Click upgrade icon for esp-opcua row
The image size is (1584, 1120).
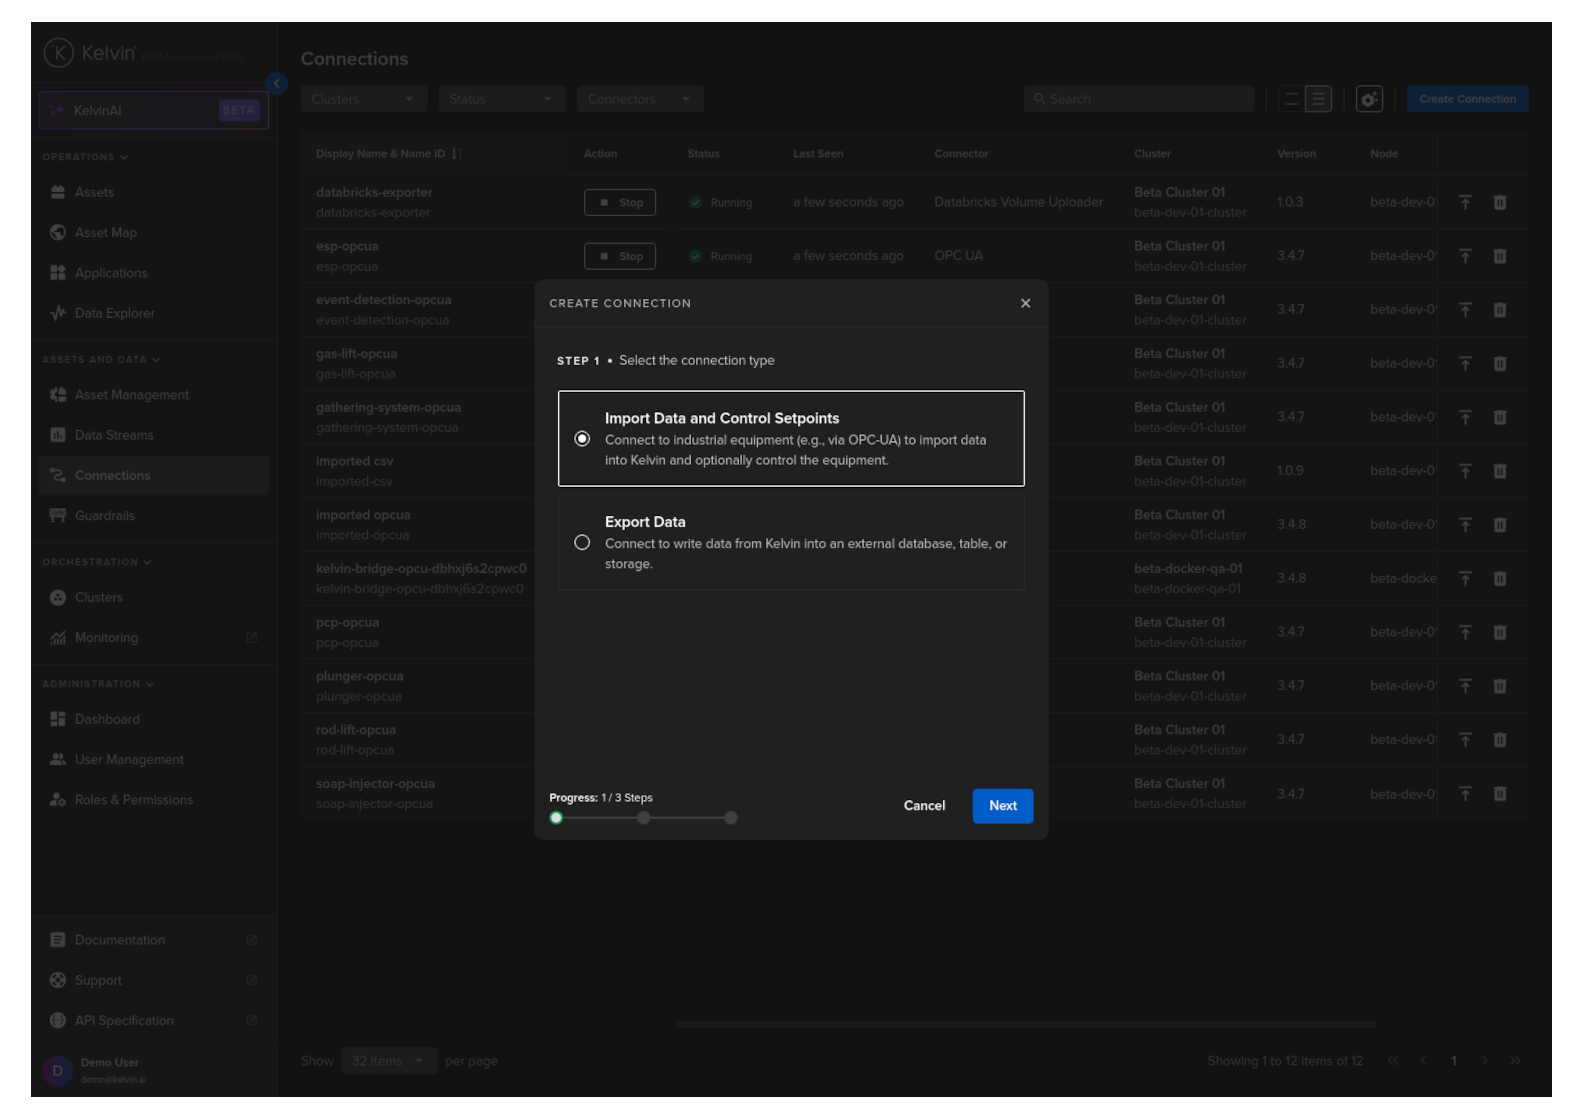[x=1465, y=257]
